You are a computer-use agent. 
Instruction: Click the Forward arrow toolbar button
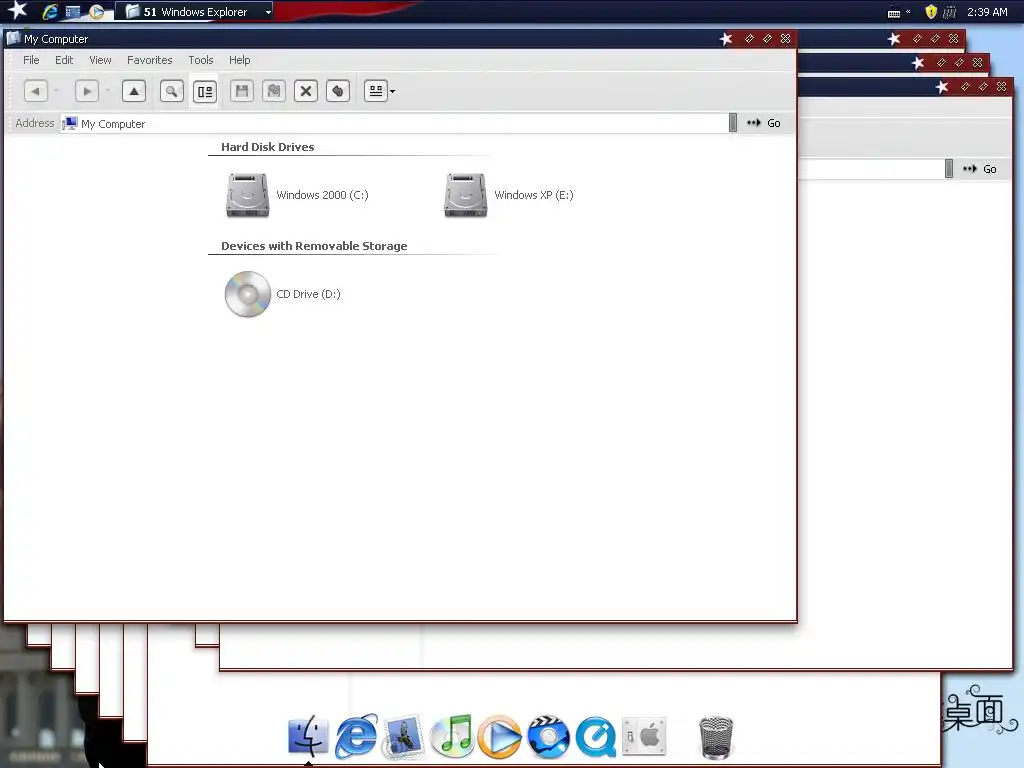pyautogui.click(x=86, y=91)
